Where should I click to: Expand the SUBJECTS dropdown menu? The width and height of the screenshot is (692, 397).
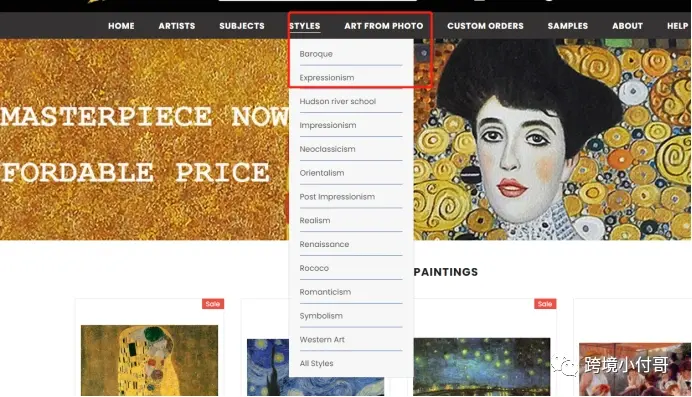pyautogui.click(x=242, y=26)
